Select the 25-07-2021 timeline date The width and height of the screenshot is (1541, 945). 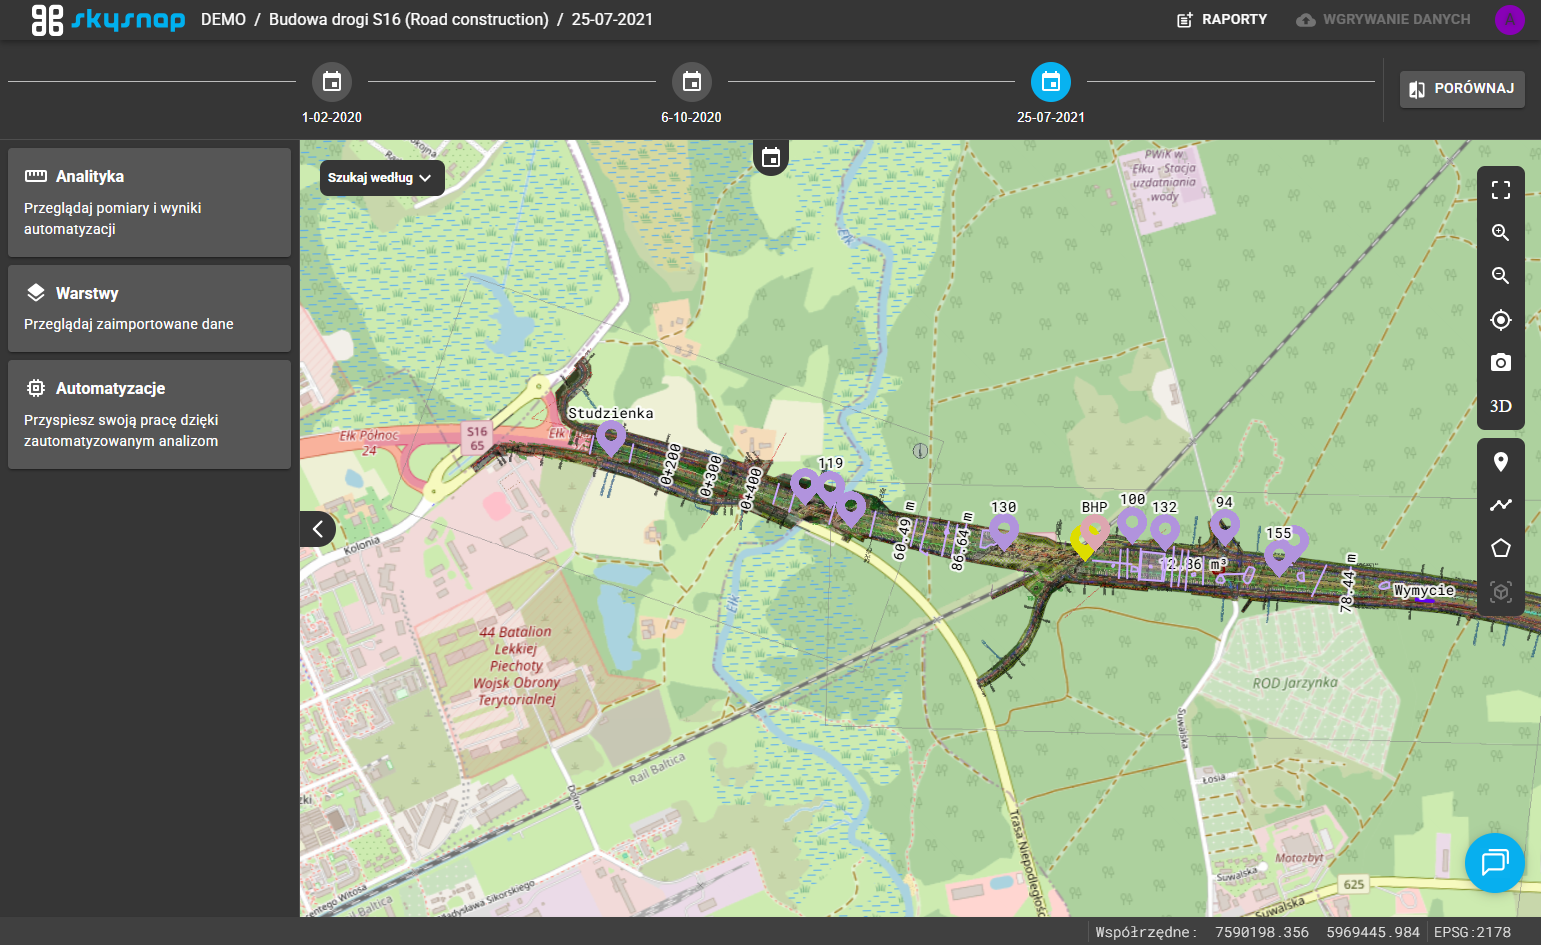[x=1050, y=82]
